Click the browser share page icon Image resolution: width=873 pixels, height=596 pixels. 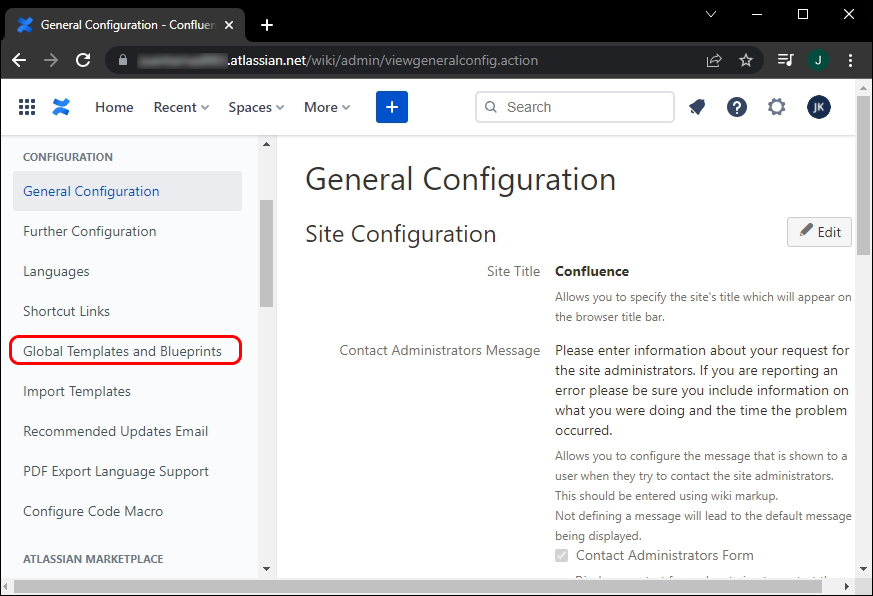714,60
